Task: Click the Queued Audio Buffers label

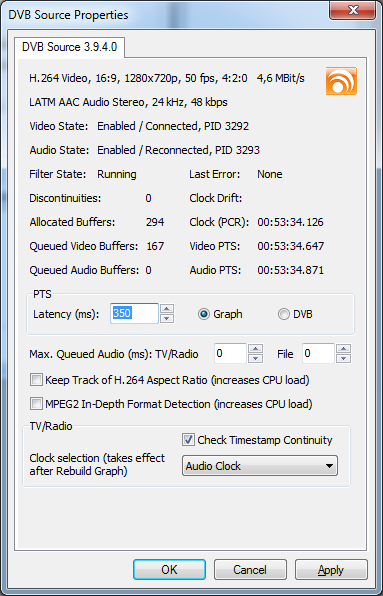Action: (84, 270)
